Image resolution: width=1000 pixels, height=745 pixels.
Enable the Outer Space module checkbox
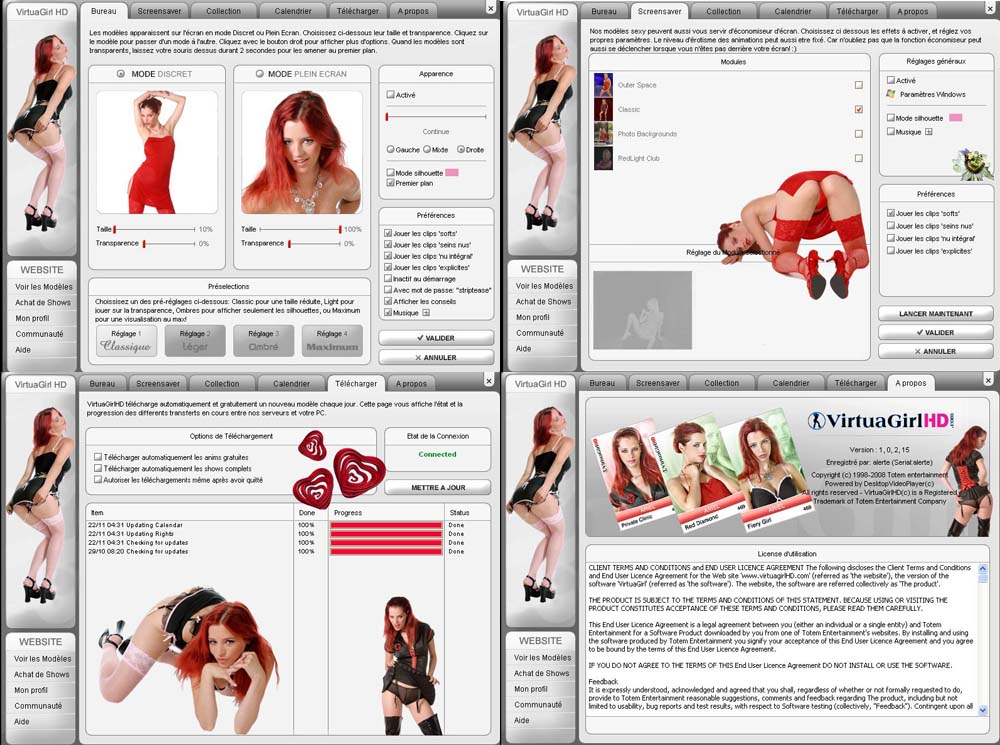[x=859, y=86]
